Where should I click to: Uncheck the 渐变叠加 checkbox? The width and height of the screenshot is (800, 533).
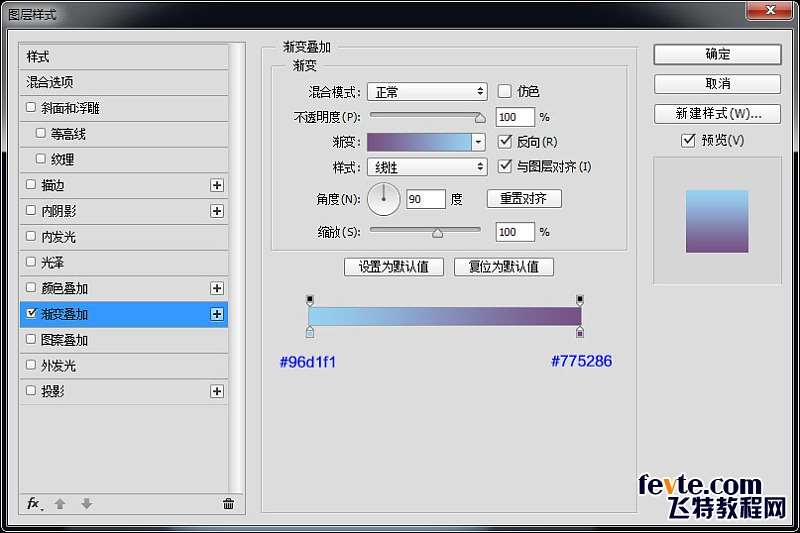coord(31,313)
